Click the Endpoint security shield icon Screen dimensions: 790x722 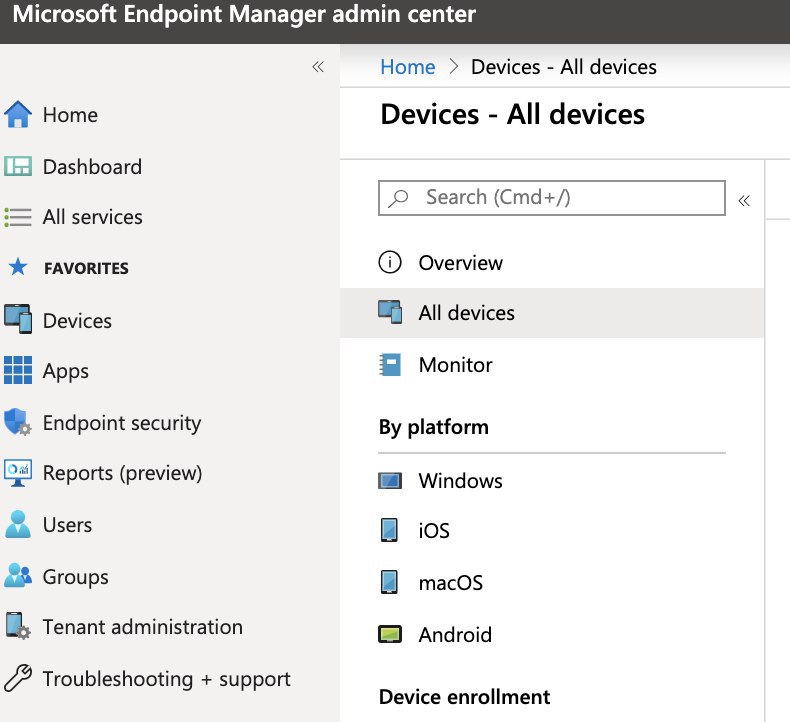pos(18,422)
